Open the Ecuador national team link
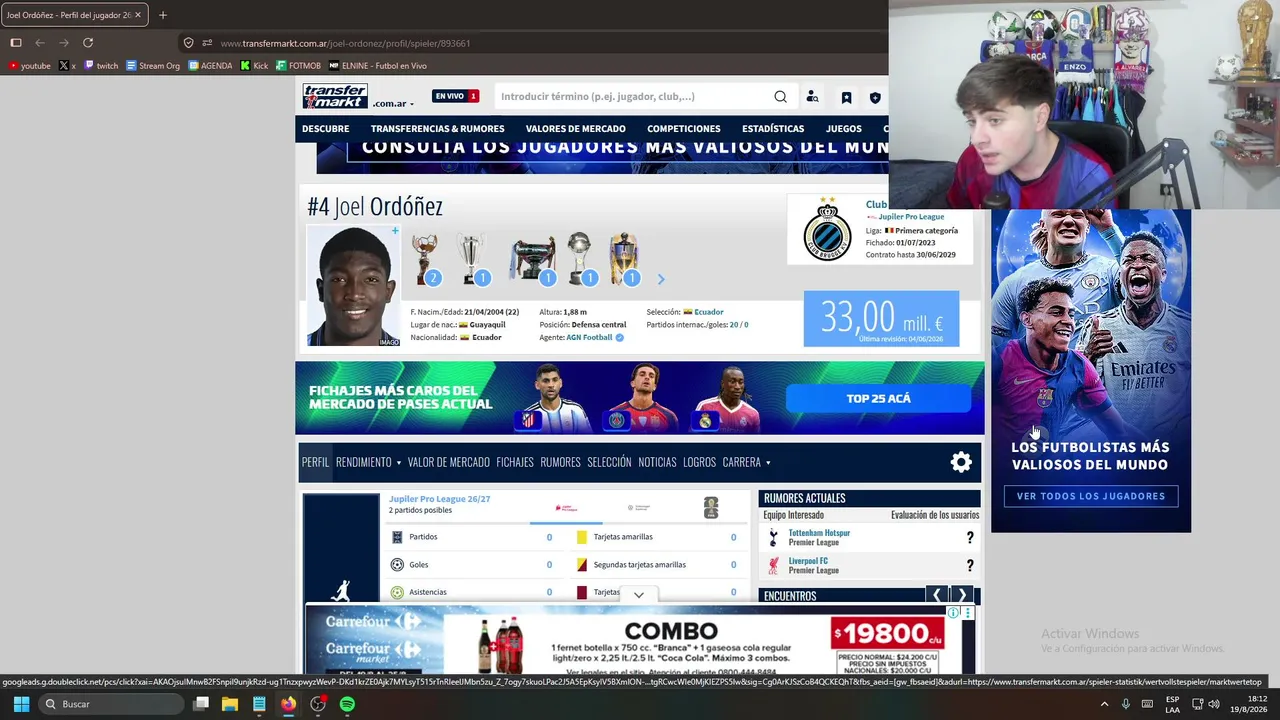This screenshot has width=1280, height=720. 709,312
